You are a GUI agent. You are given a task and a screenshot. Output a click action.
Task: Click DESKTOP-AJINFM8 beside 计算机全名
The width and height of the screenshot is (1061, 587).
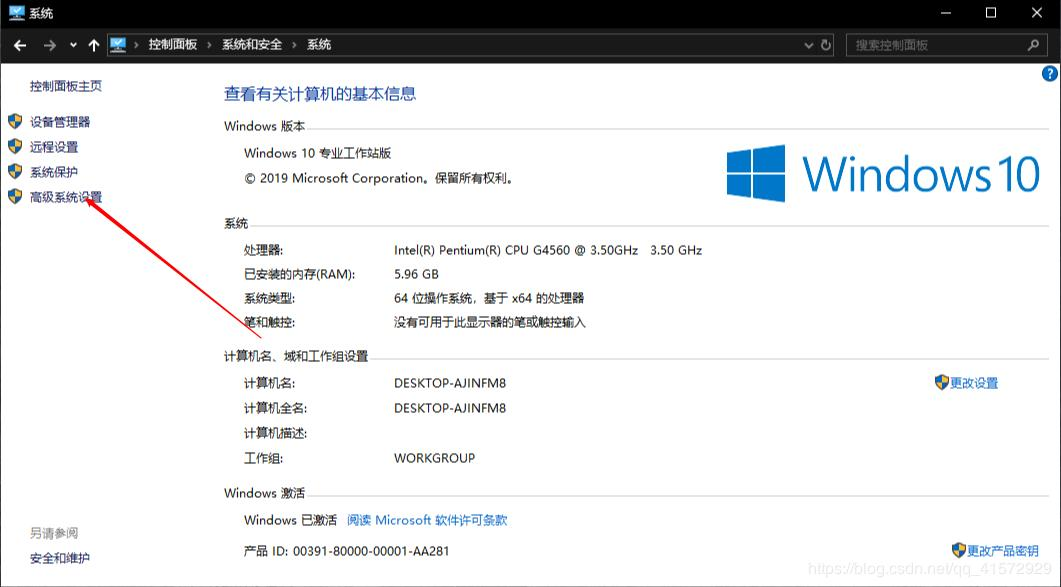coord(450,408)
